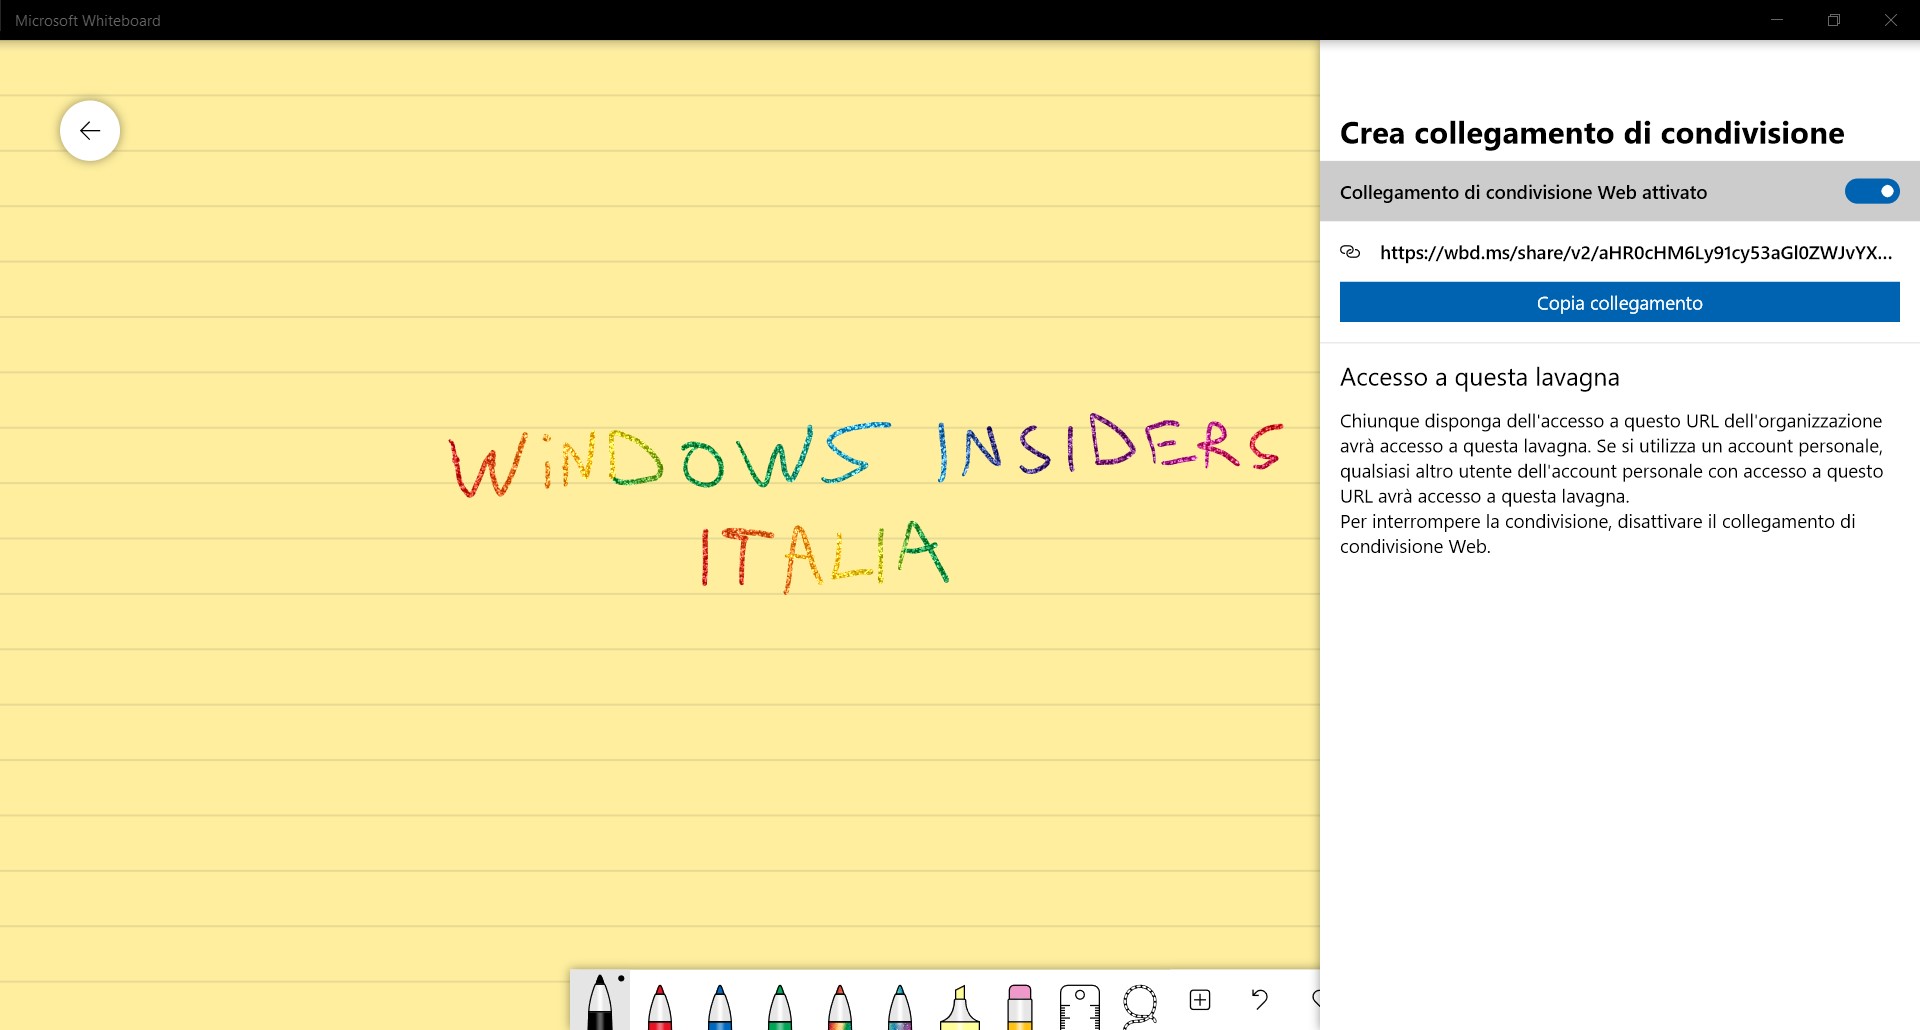Turn off web sharing link toggle
This screenshot has height=1030, width=1920.
click(1872, 191)
